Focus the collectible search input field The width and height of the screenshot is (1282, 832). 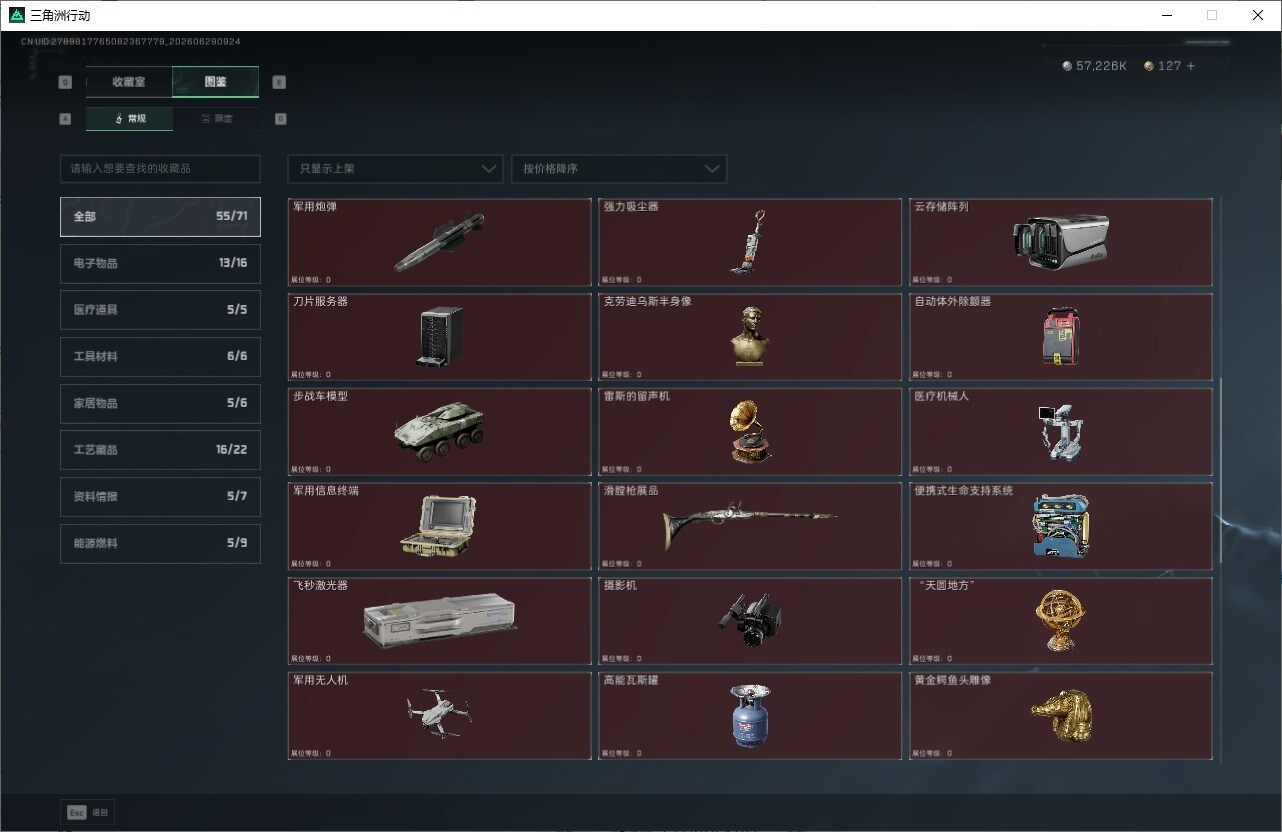[x=160, y=169]
